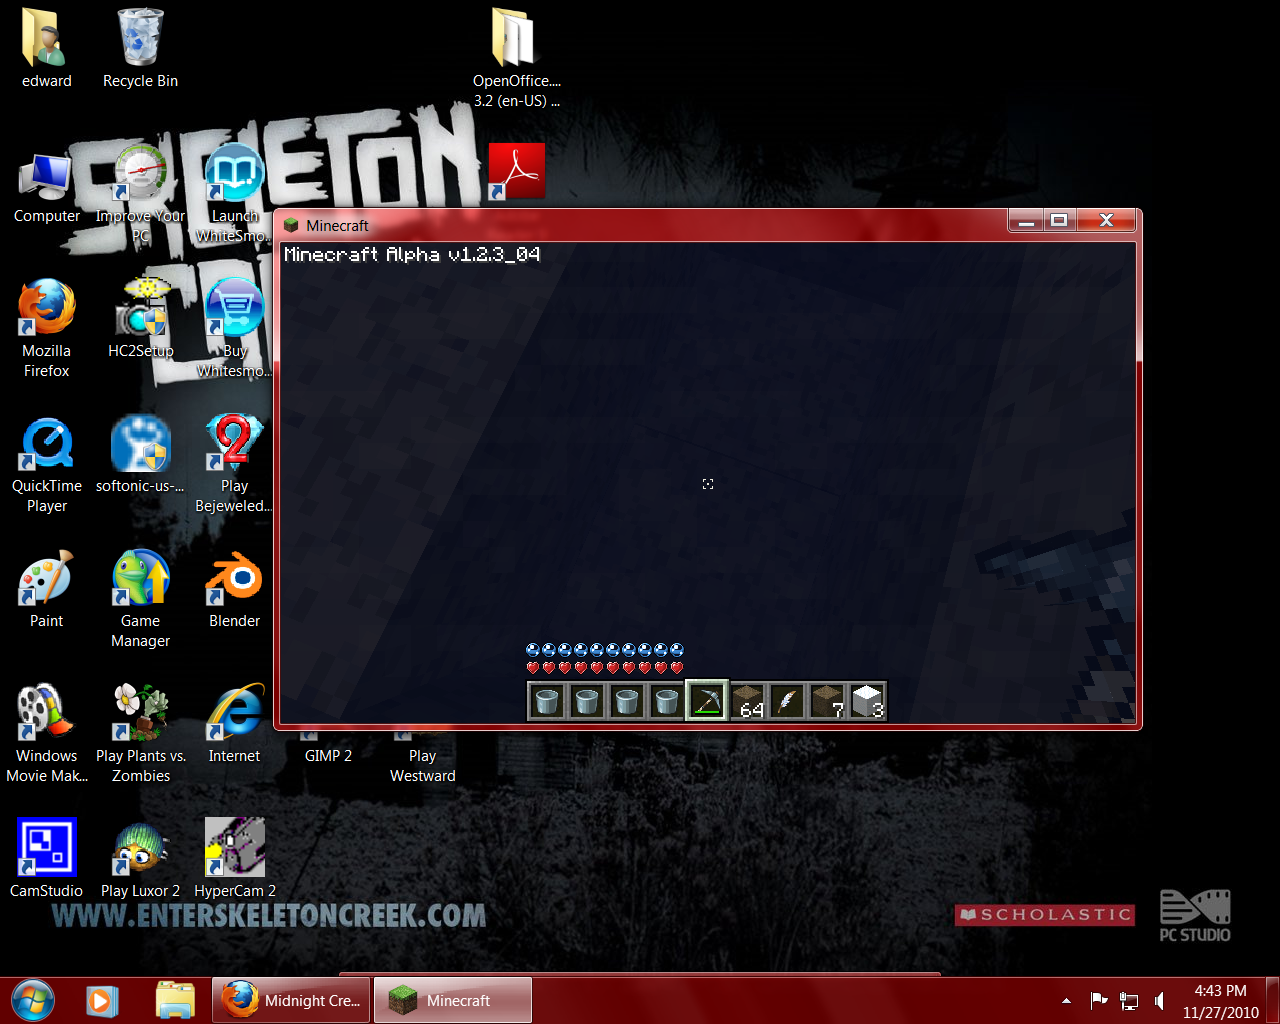Select the Windows Movie Maker shortcut
The image size is (1280, 1024).
(x=46, y=733)
